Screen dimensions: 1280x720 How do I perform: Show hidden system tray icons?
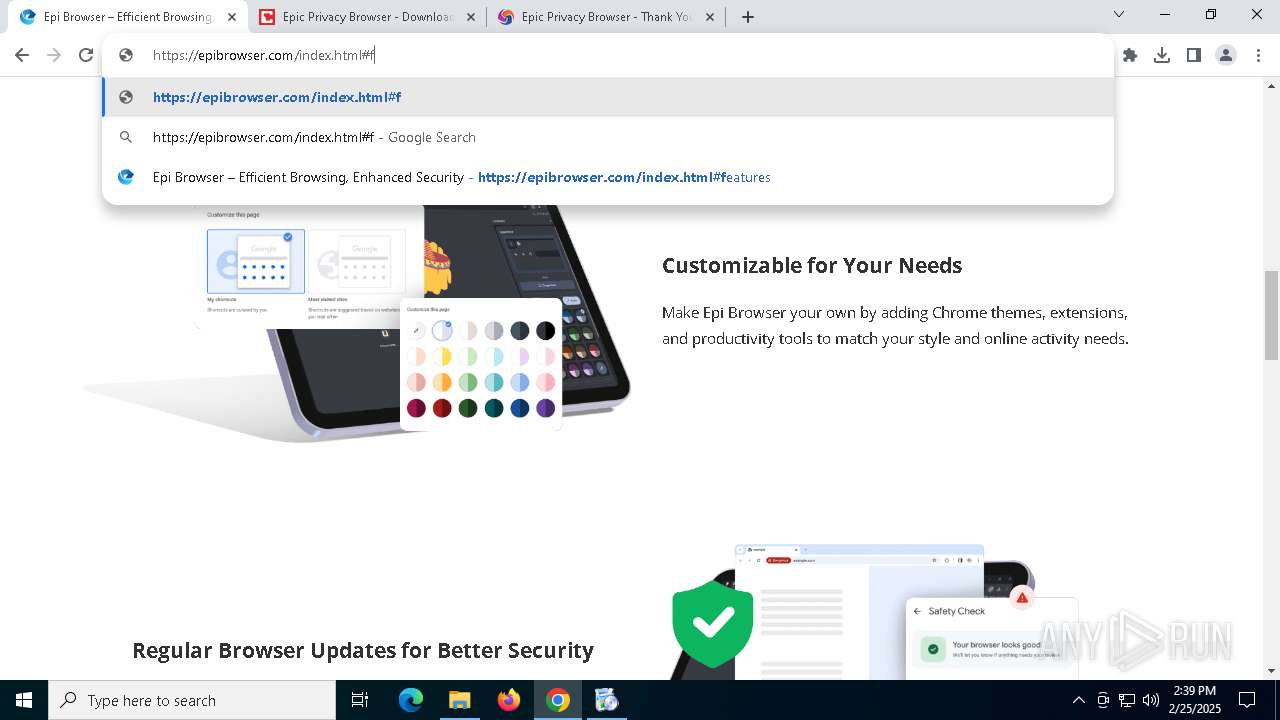click(x=1079, y=700)
